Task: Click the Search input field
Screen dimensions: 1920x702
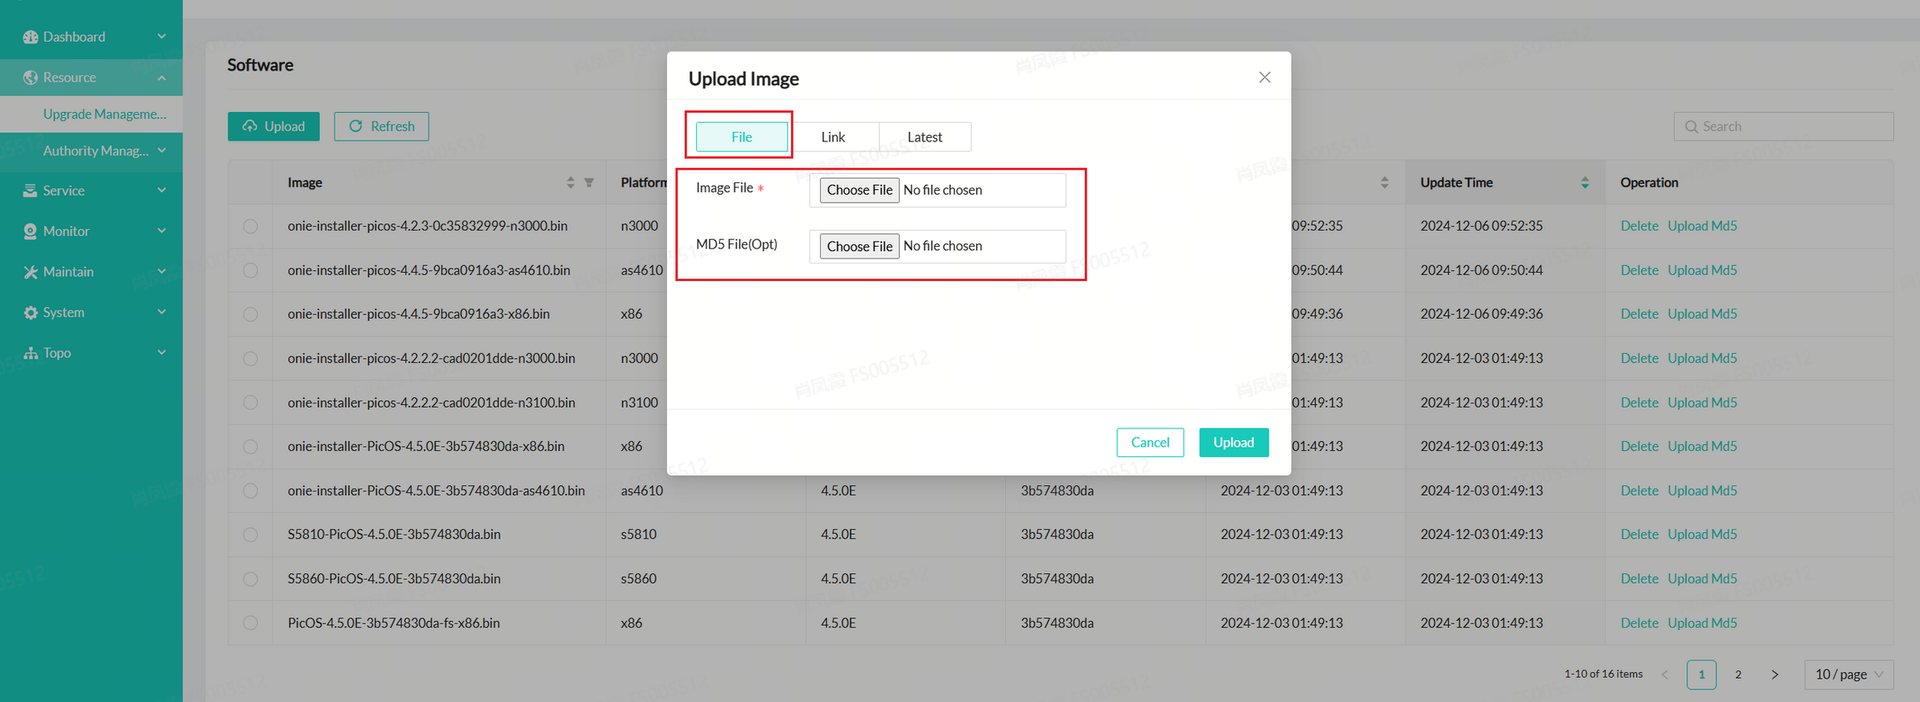Action: click(1783, 127)
